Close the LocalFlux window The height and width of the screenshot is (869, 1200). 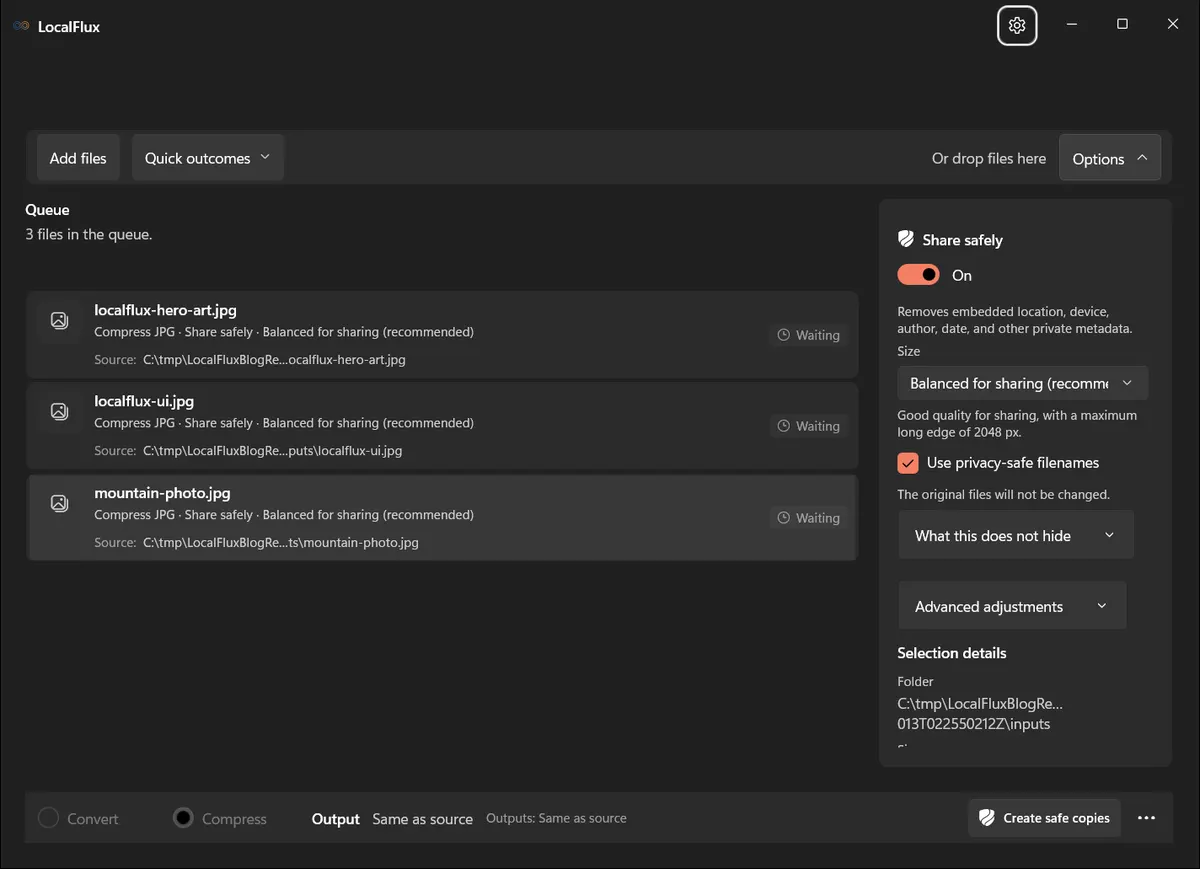tap(1173, 24)
